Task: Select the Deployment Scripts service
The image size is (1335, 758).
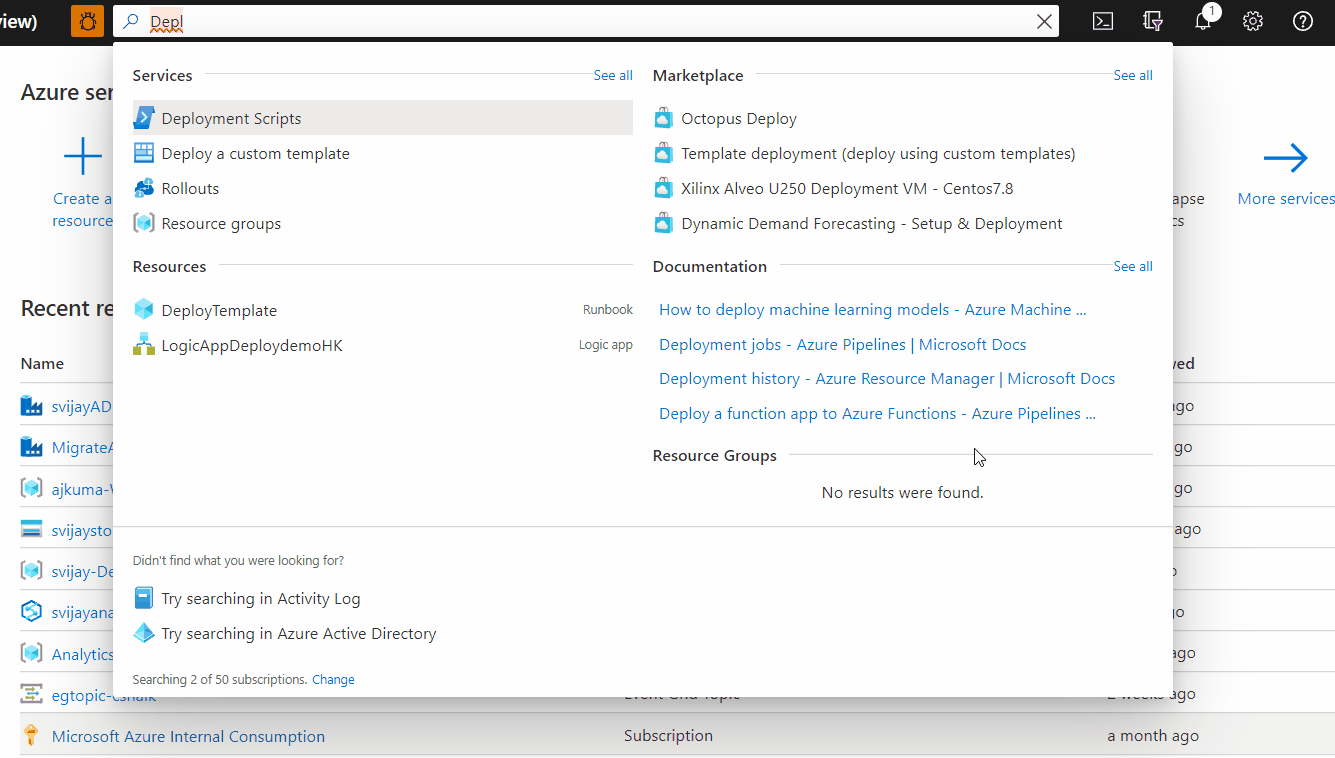Action: [230, 117]
